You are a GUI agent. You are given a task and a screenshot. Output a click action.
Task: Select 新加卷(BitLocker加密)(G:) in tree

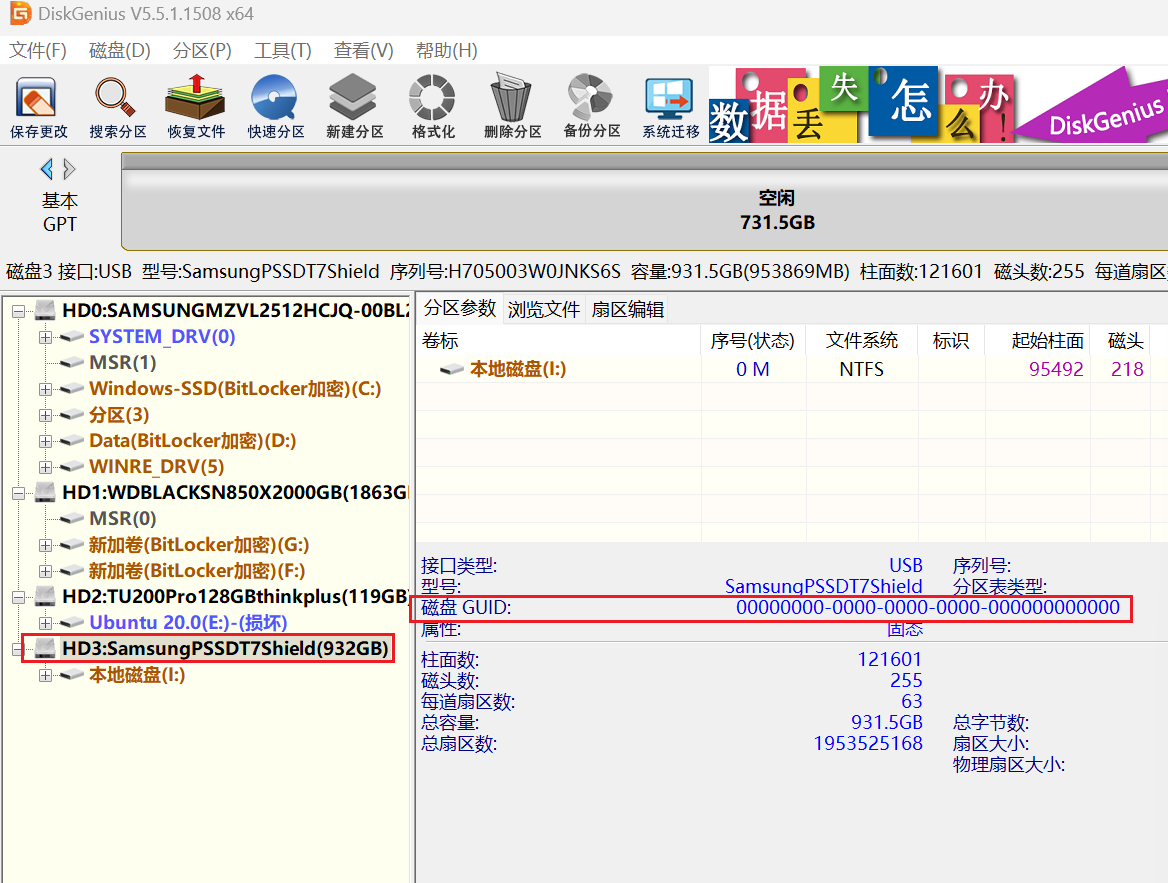(x=198, y=545)
